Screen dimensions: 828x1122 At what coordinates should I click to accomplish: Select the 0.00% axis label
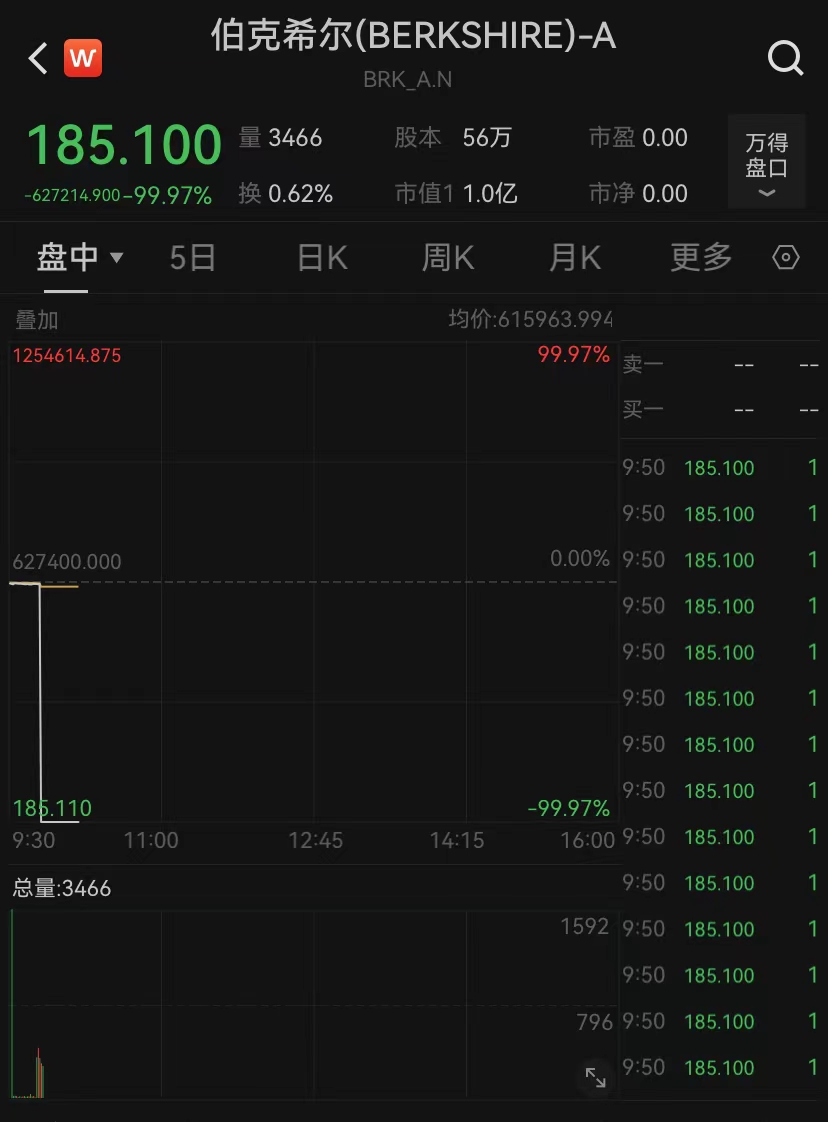click(x=580, y=558)
